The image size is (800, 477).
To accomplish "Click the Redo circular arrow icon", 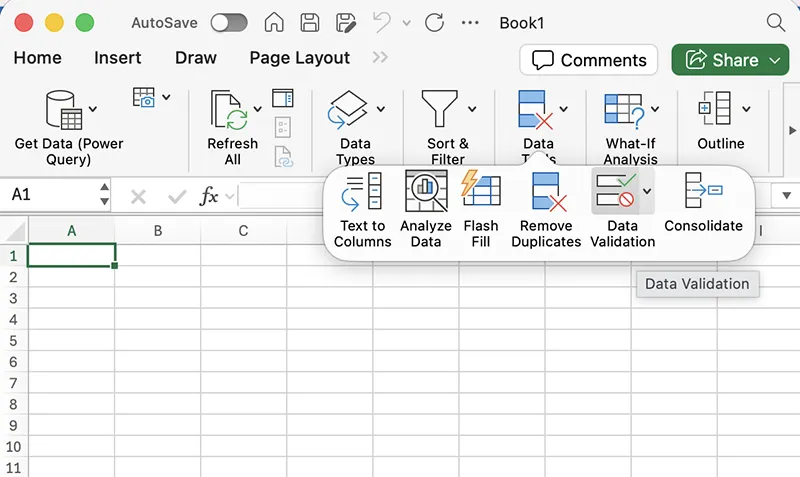I will tap(435, 23).
